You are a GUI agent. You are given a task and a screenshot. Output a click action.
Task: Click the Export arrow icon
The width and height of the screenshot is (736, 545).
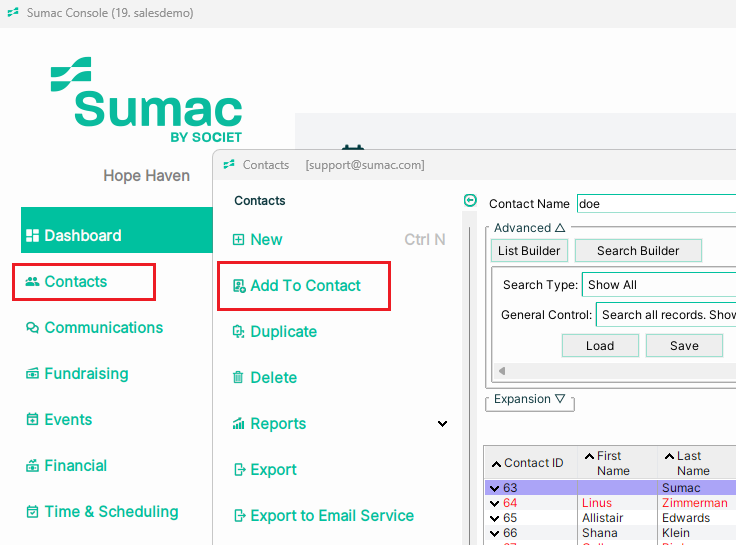[x=239, y=469]
